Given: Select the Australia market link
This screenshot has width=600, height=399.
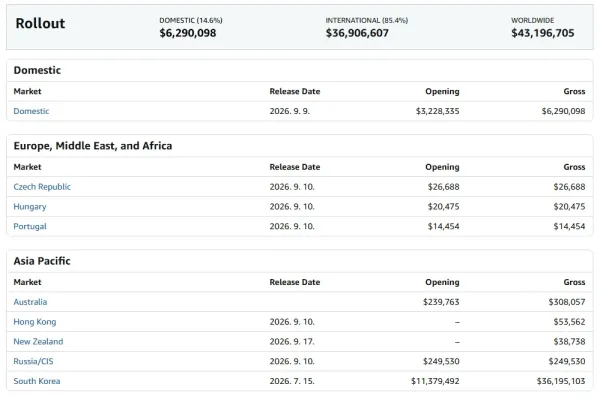Looking at the screenshot, I should pyautogui.click(x=30, y=302).
